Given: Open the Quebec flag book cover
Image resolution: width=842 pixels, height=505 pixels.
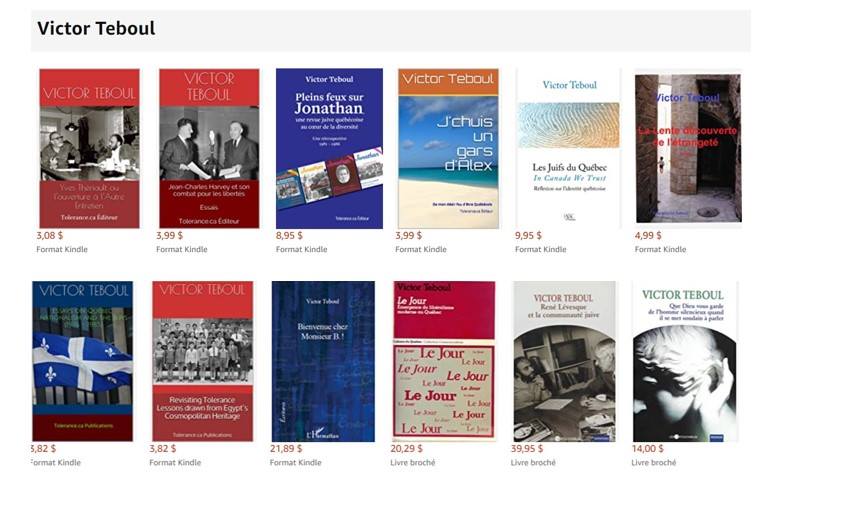Looking at the screenshot, I should tap(82, 361).
